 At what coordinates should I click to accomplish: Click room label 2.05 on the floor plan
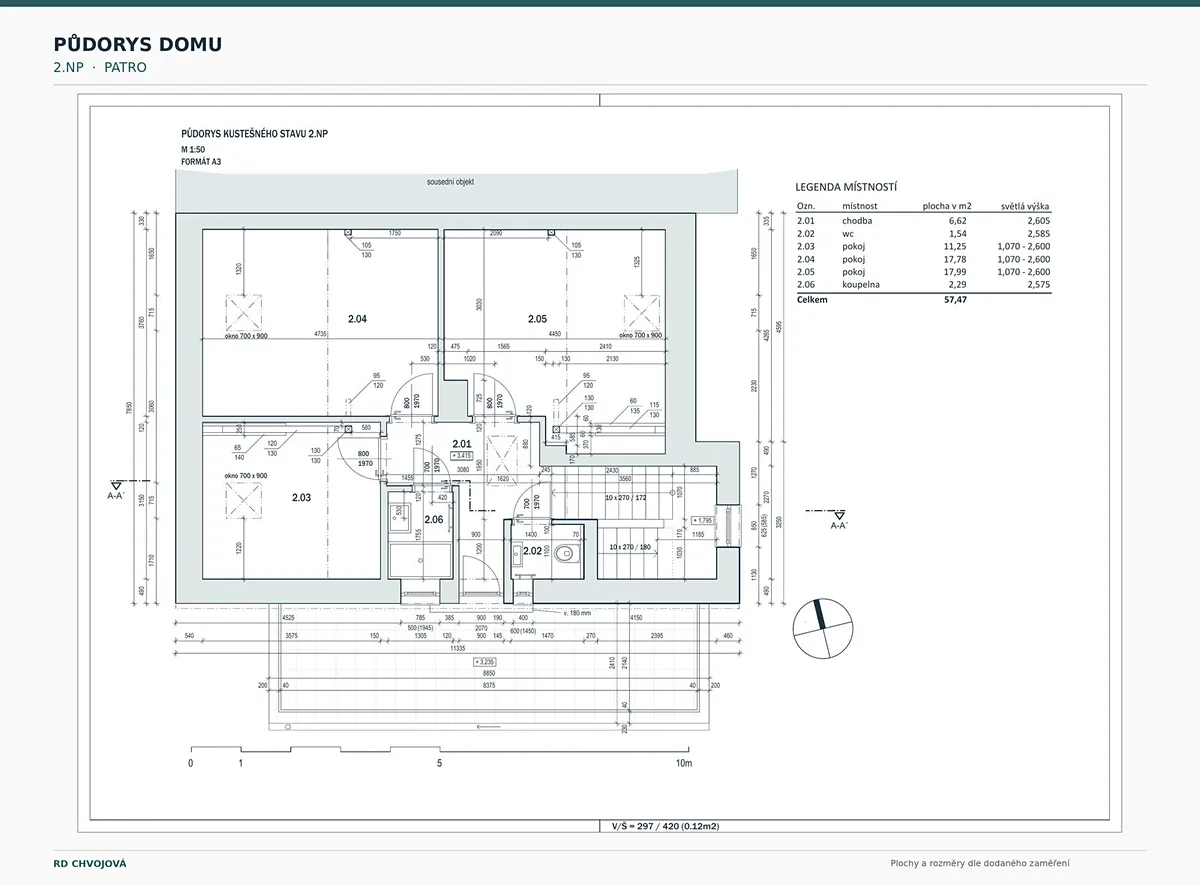538,320
